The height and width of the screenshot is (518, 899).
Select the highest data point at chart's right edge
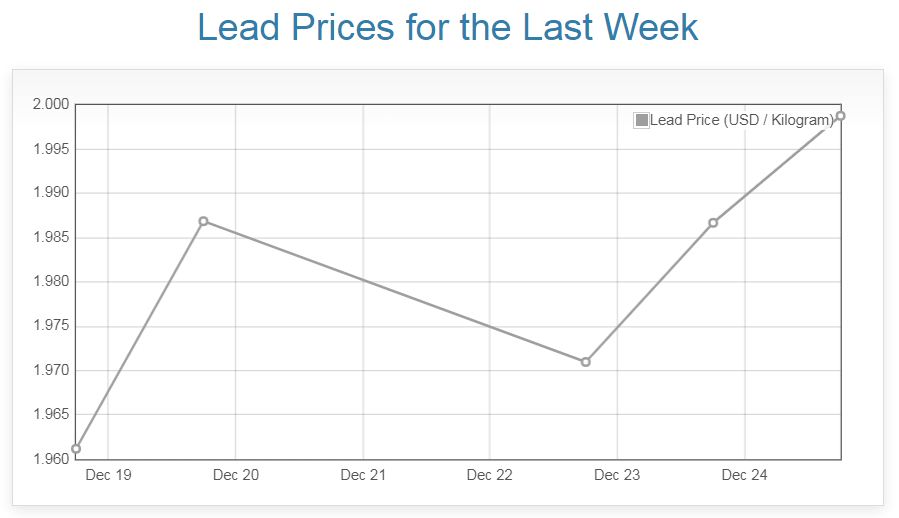840,116
